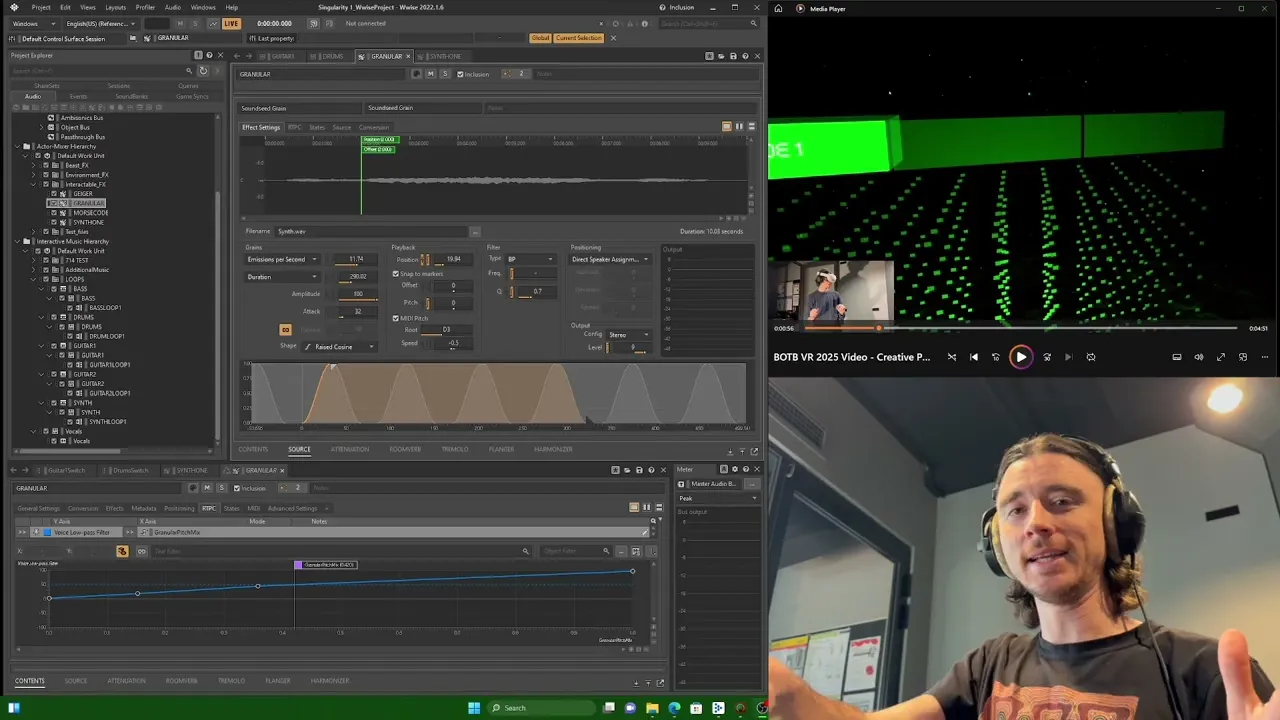Toggle MIDI Pitch checkbox
Viewport: 1280px width, 720px height.
pyautogui.click(x=395, y=318)
